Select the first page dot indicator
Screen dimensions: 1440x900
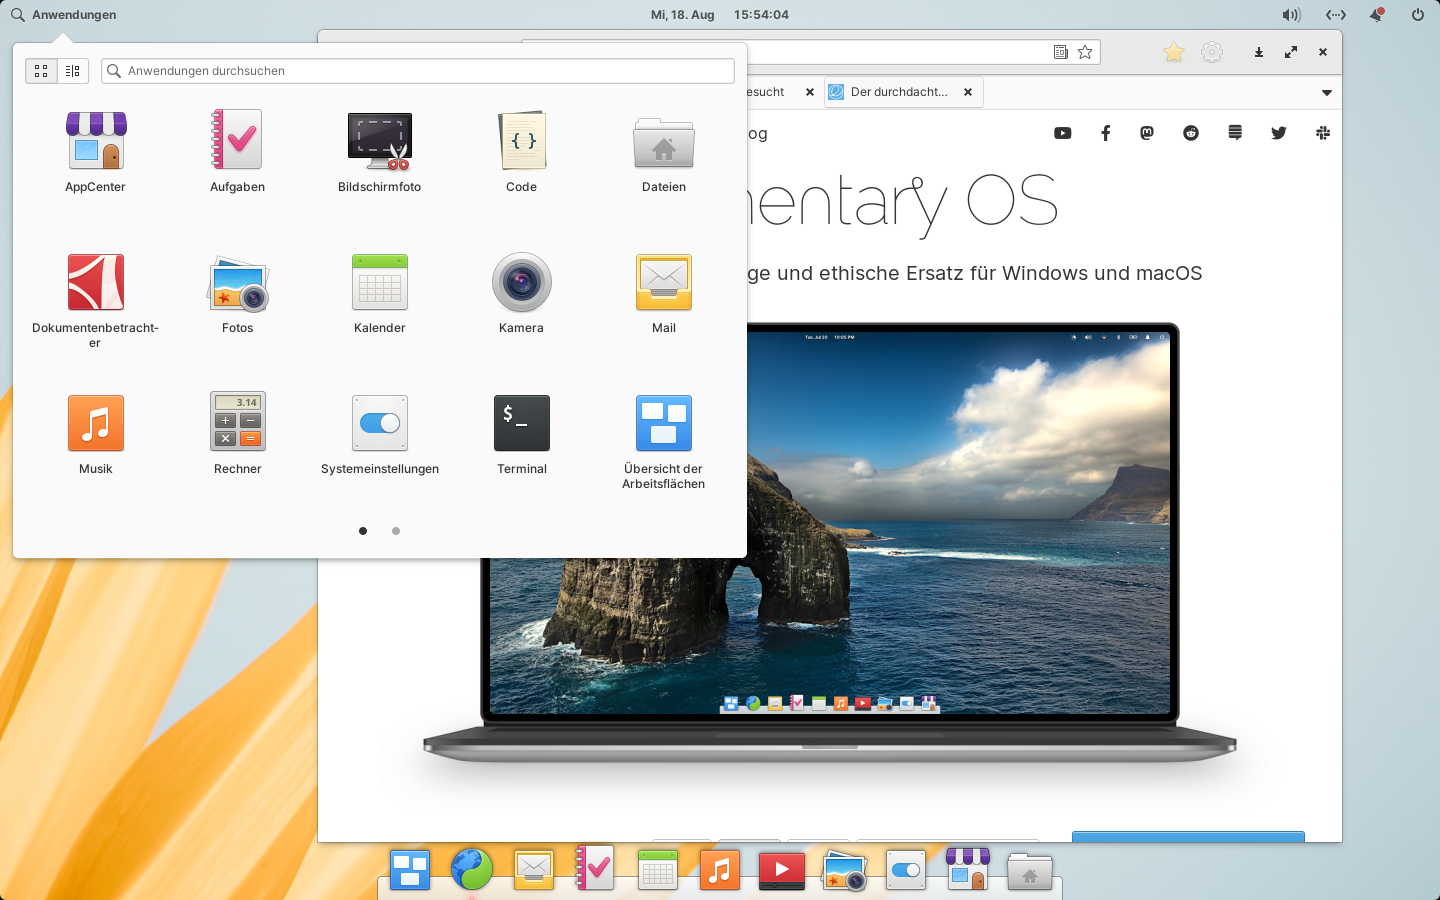click(x=362, y=531)
